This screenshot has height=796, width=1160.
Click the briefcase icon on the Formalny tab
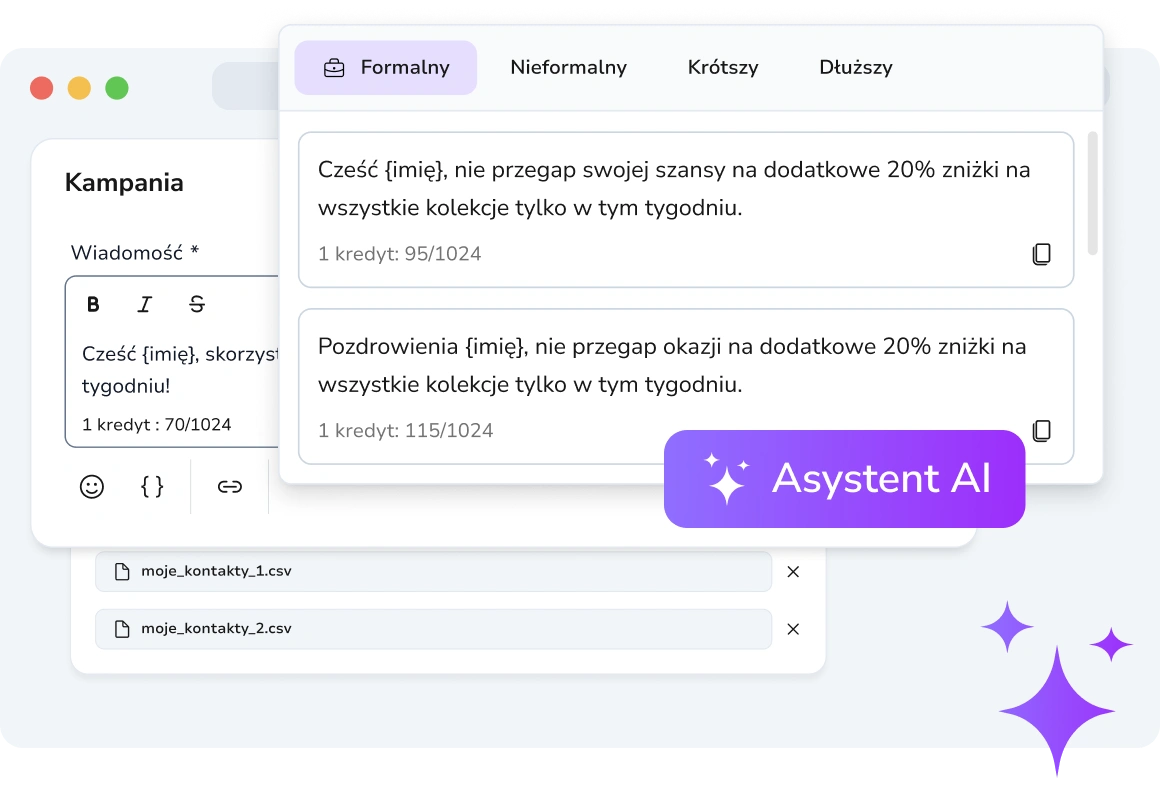(x=332, y=67)
